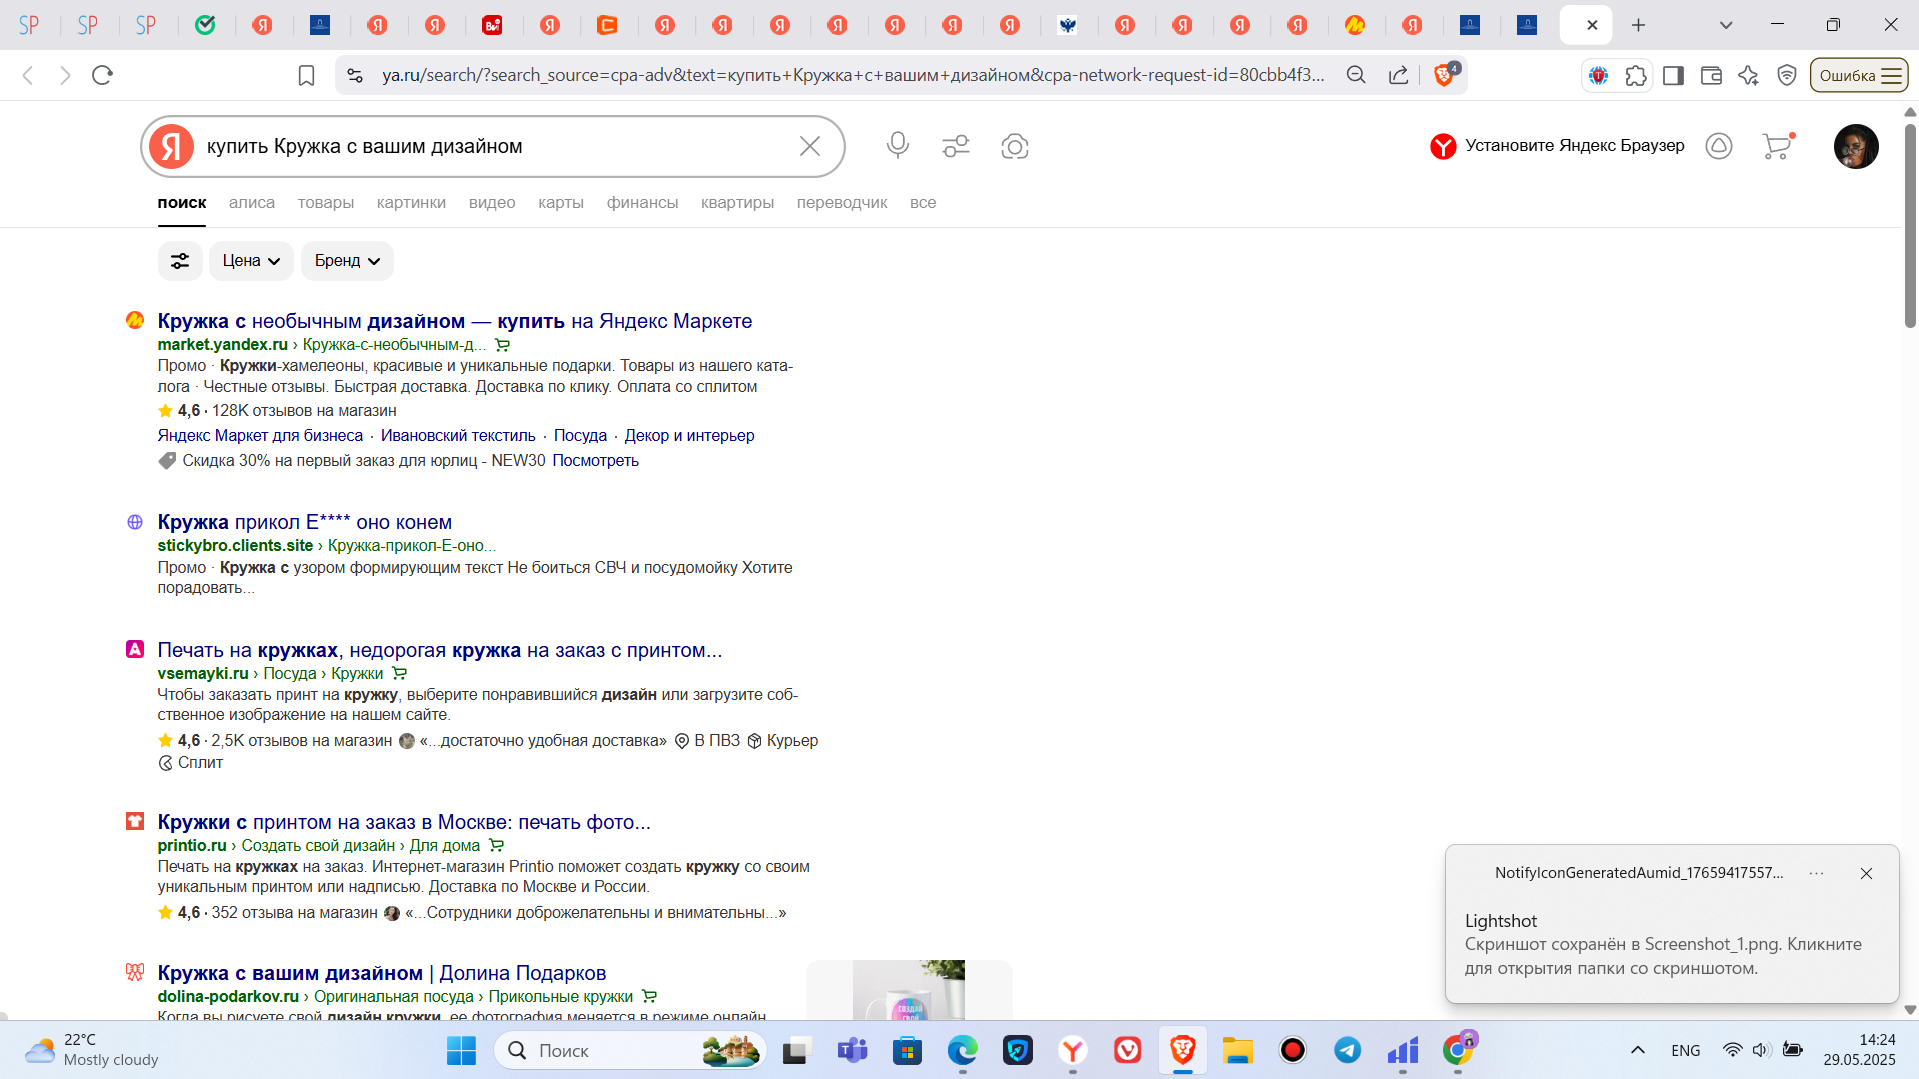Open image search camera icon
Viewport: 1919px width, 1079px height.
(x=1015, y=146)
